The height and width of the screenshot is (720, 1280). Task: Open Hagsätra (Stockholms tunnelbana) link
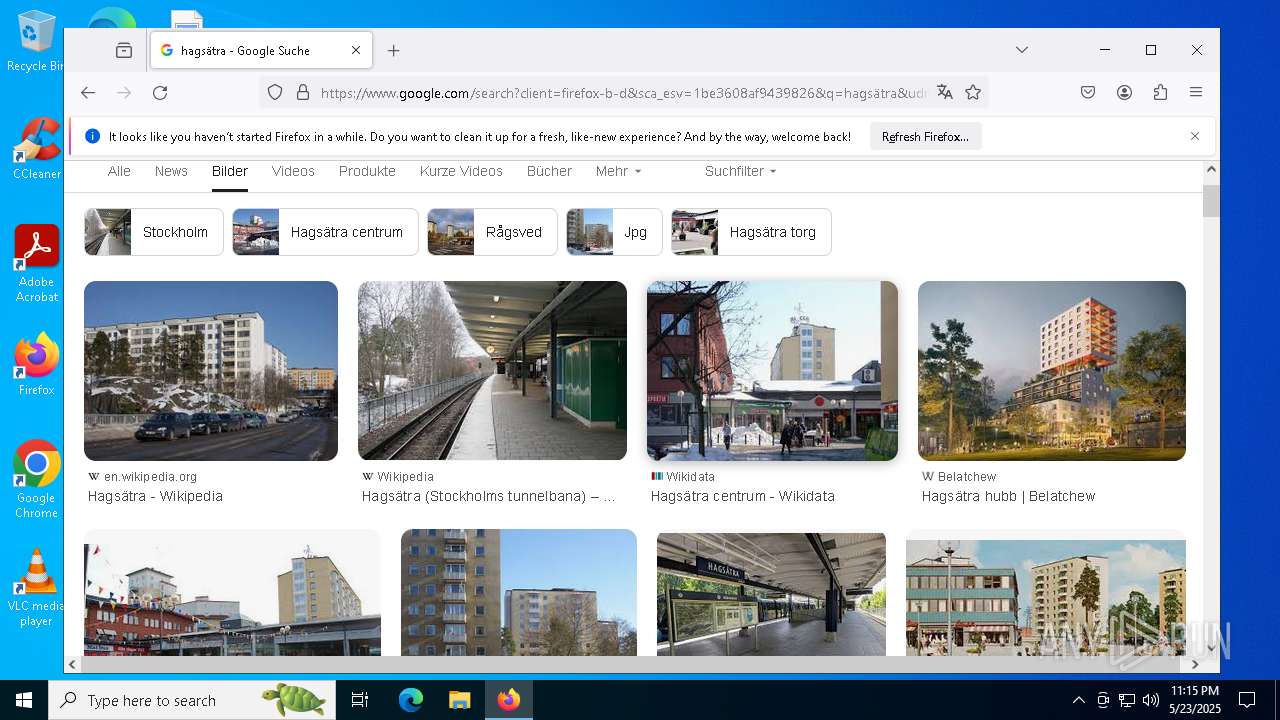coord(488,496)
